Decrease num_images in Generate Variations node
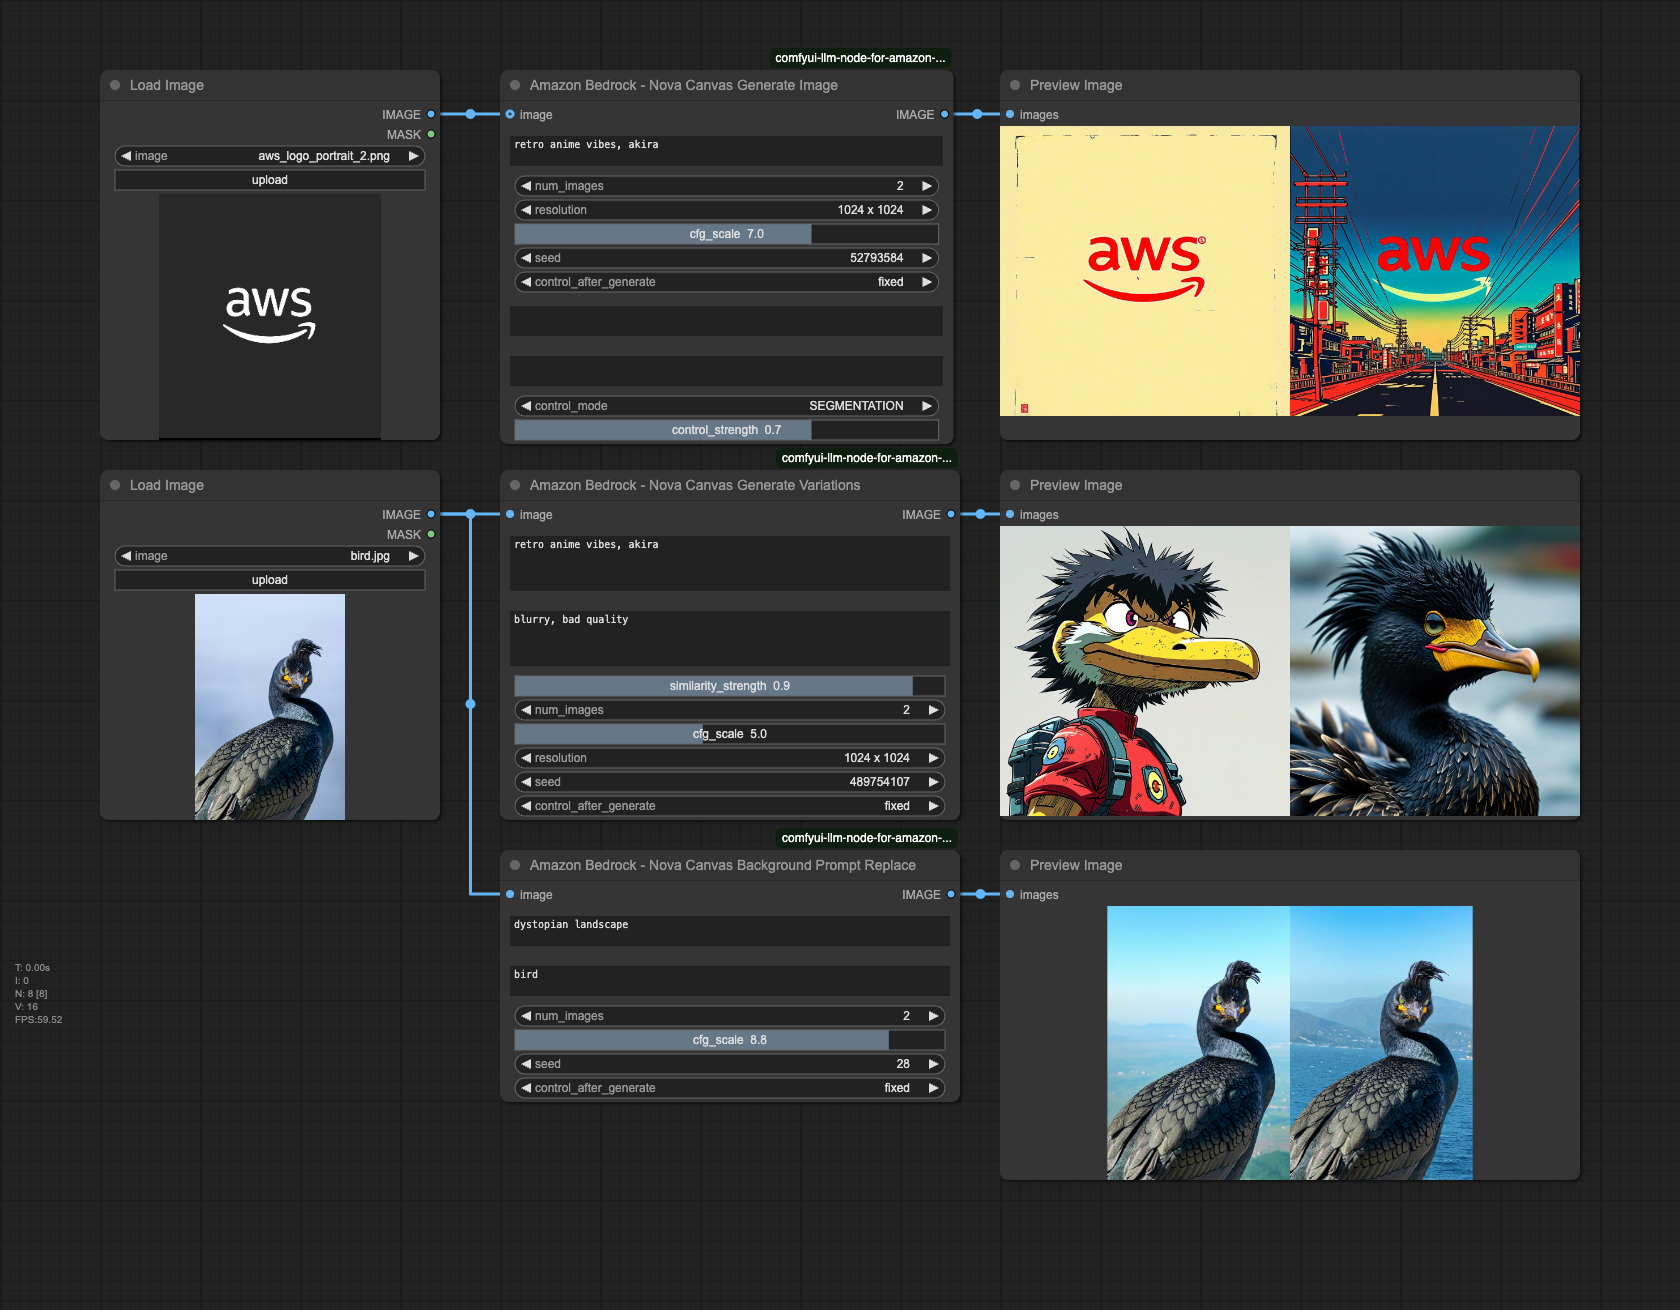Screen dimensions: 1680x1310 point(526,710)
